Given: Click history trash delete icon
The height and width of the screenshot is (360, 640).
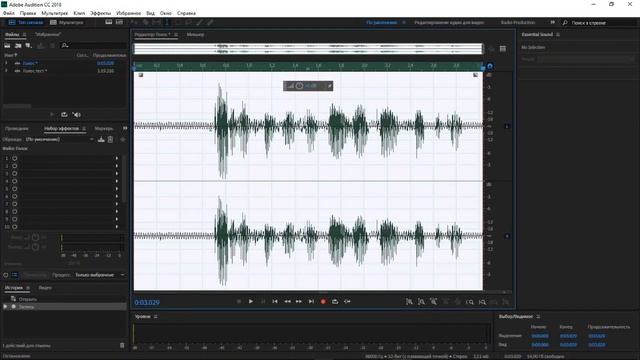Looking at the screenshot, I should (122, 345).
